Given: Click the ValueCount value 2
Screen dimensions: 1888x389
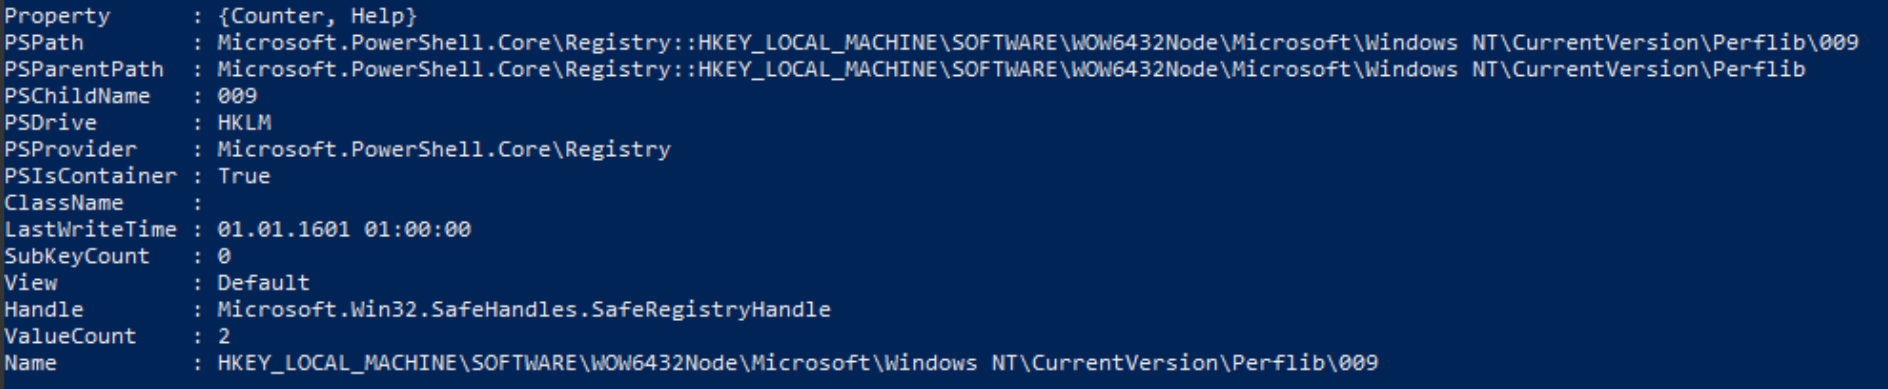Looking at the screenshot, I should point(224,336).
